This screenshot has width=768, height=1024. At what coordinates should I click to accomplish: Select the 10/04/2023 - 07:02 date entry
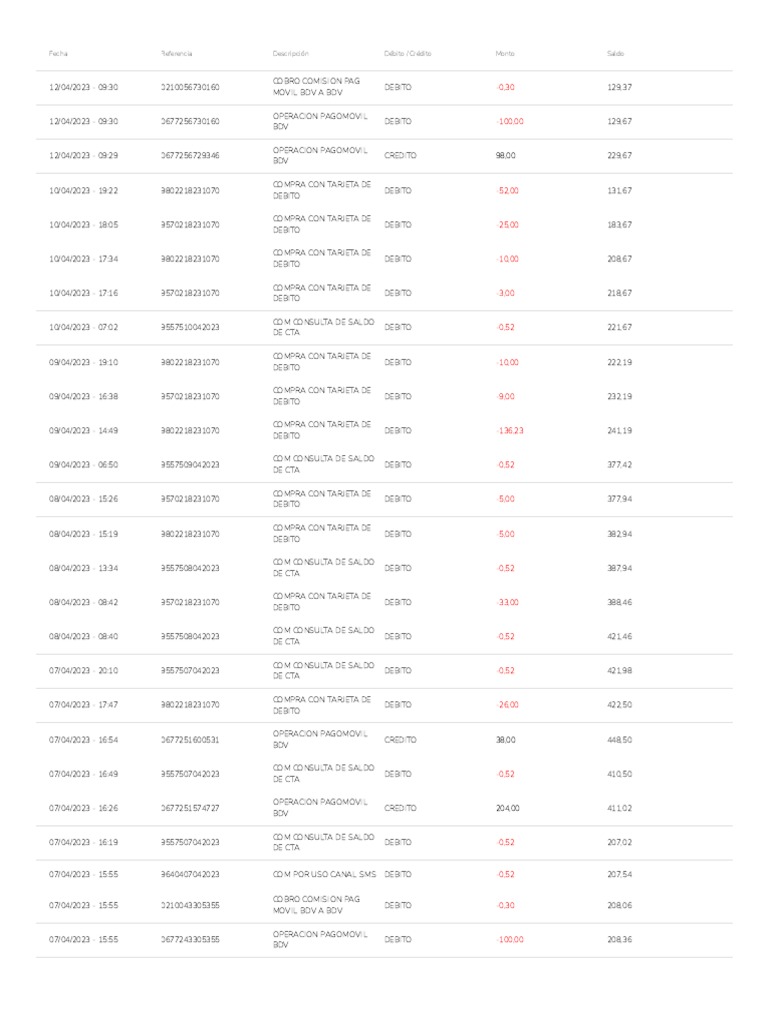click(x=84, y=327)
